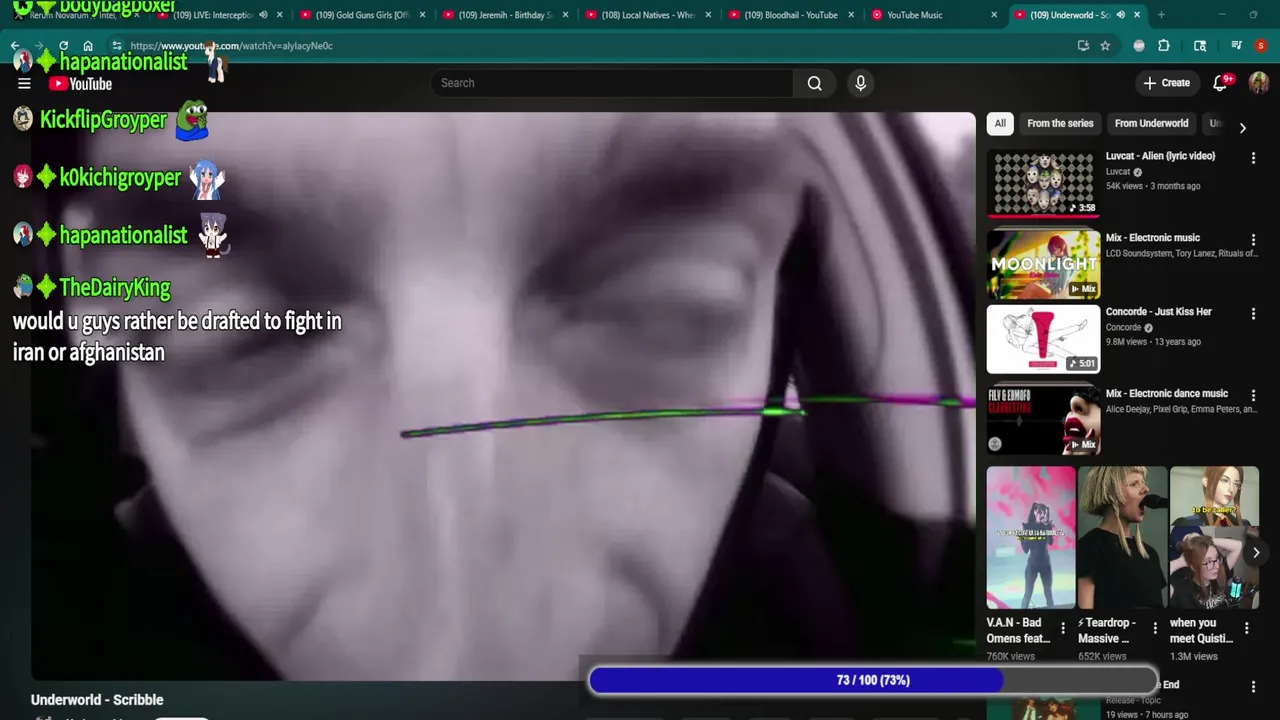
Task: Open the Teardrop - Massive short thumbnail
Action: pyautogui.click(x=1122, y=538)
